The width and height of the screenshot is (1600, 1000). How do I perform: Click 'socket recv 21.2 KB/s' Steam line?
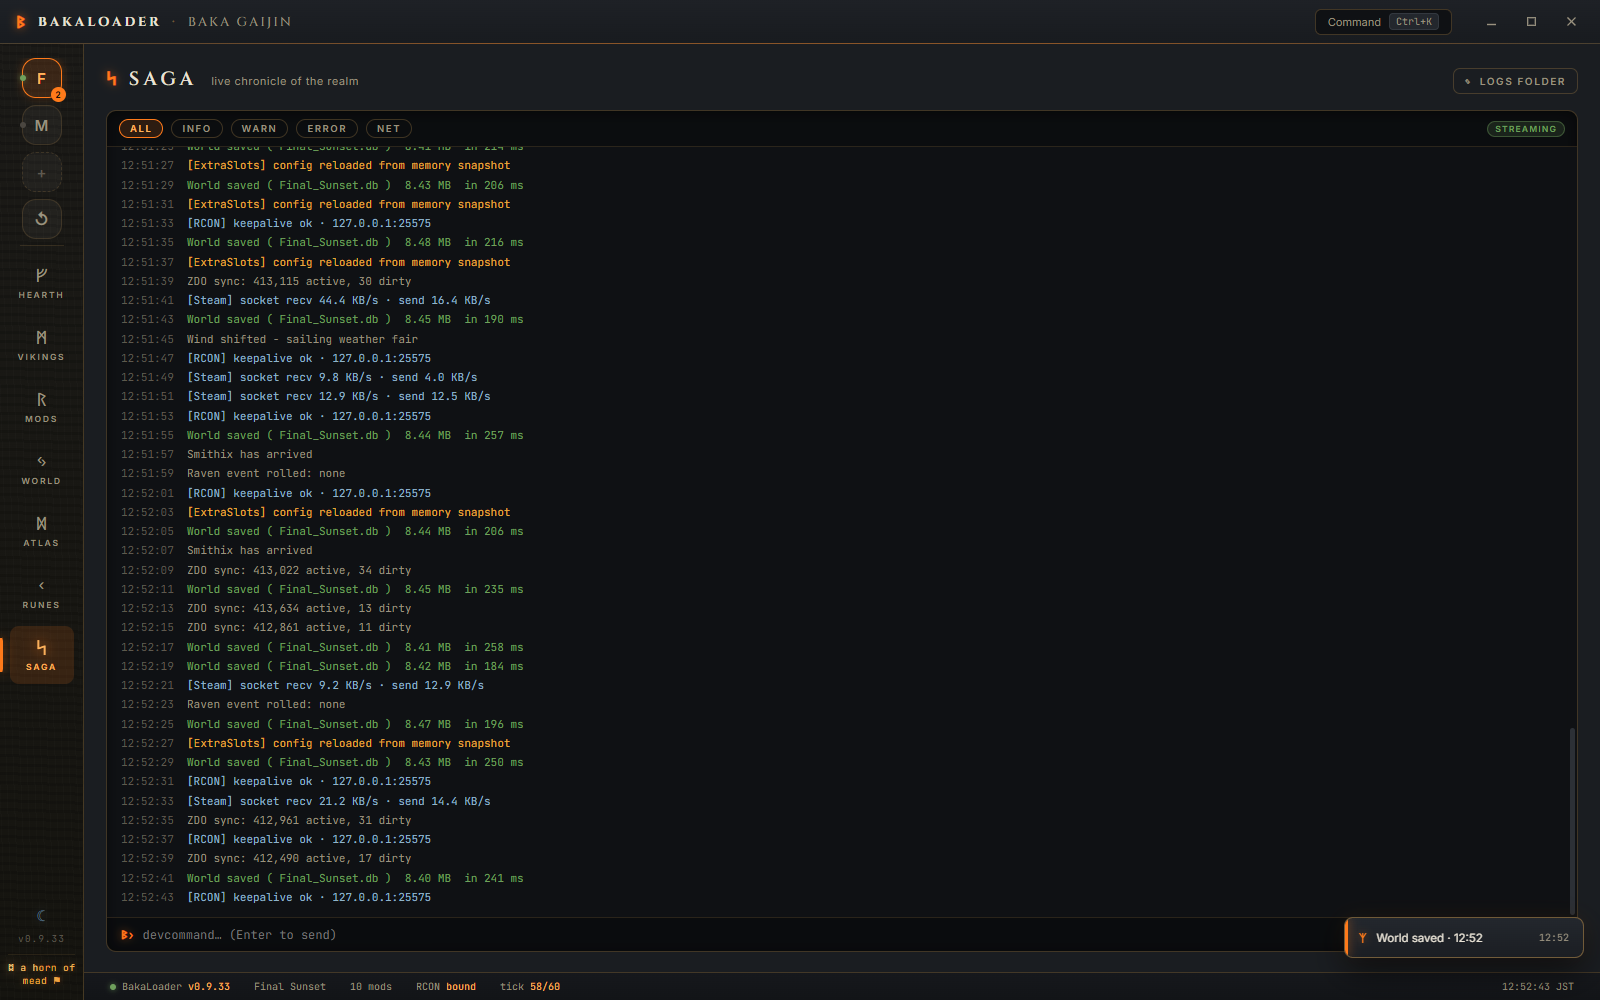coord(339,802)
